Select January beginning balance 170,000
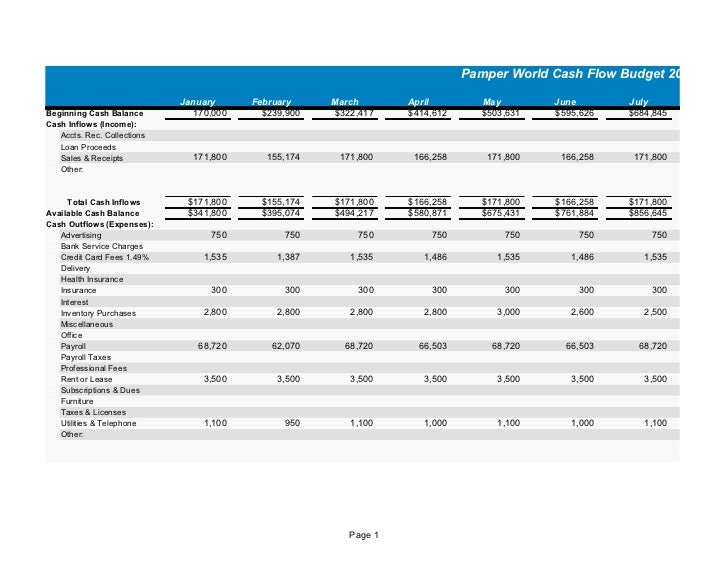 click(210, 113)
